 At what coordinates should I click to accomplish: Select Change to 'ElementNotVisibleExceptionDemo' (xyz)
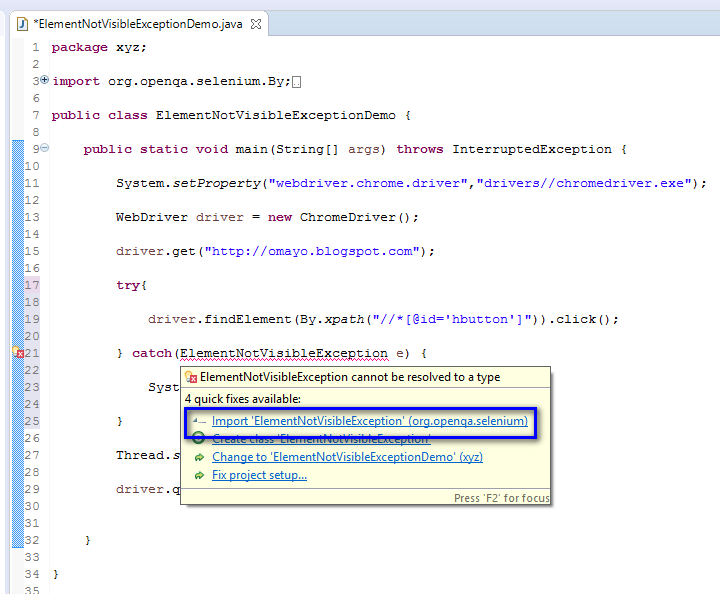point(347,457)
